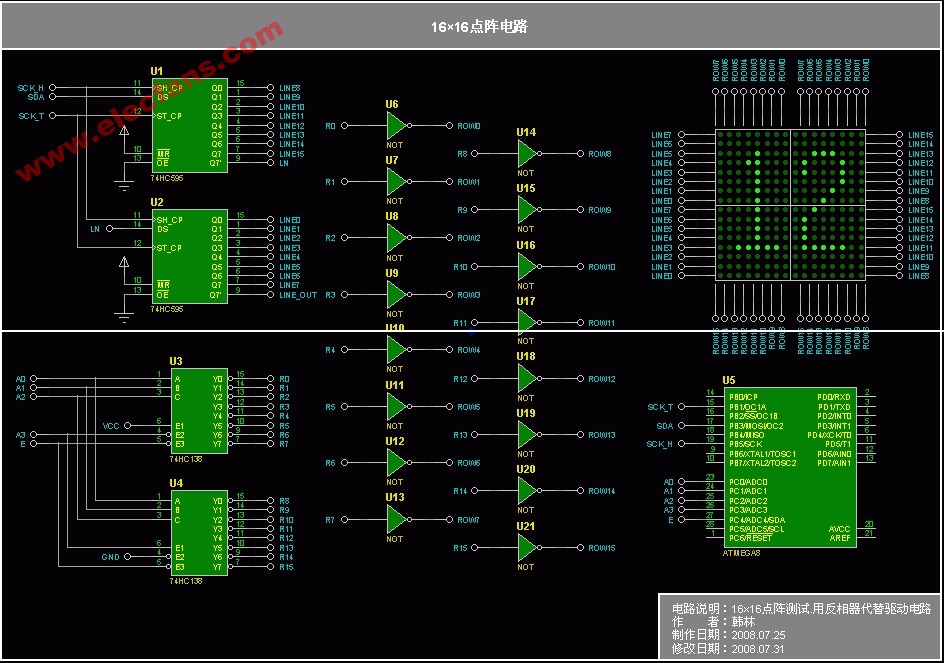Click the 16x16 LED dot matrix display

pyautogui.click(x=790, y=205)
